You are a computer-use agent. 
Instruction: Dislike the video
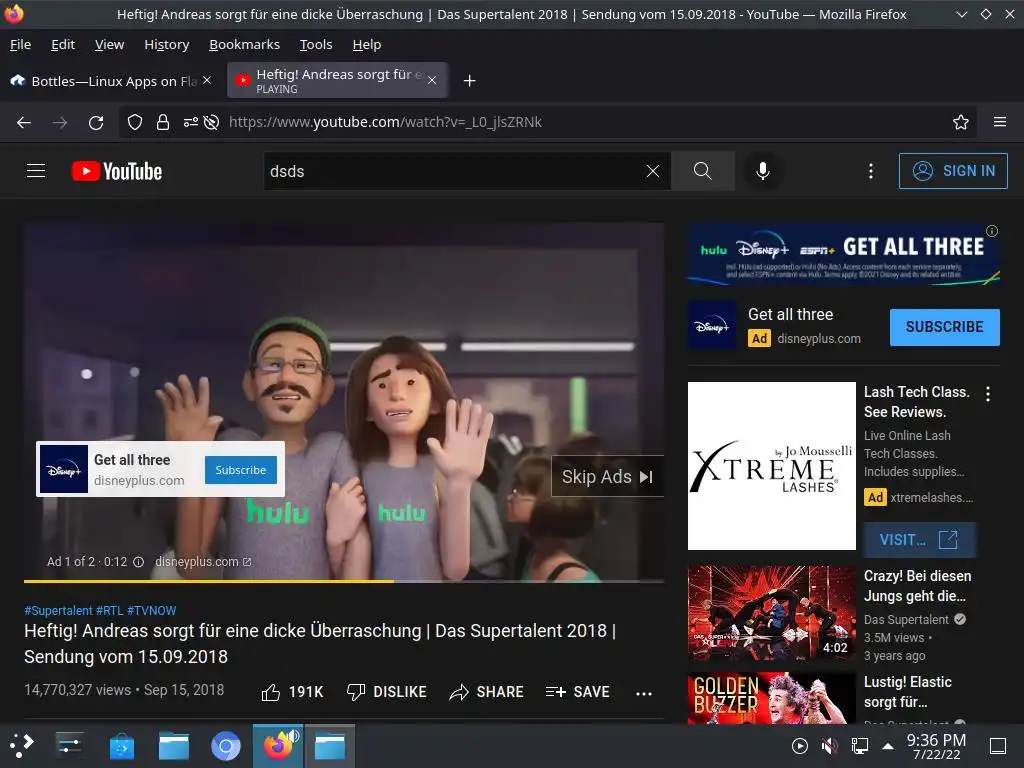387,692
